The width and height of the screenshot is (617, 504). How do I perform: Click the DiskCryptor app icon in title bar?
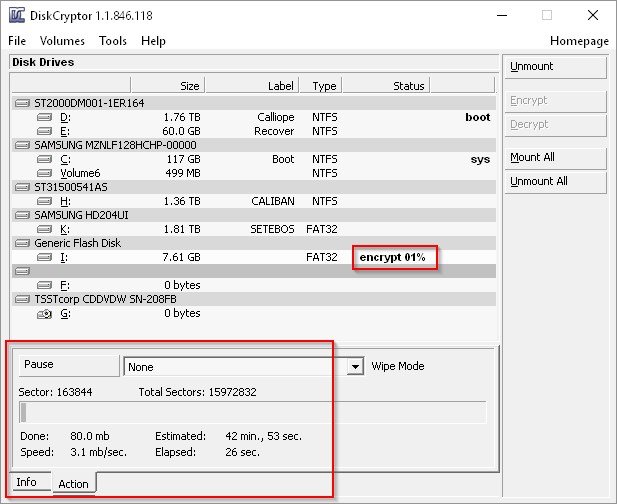(17, 15)
